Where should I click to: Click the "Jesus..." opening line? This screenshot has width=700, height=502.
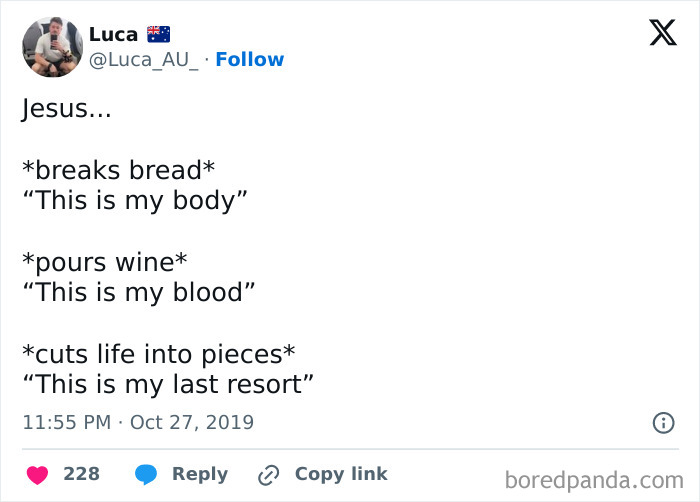pos(66,109)
